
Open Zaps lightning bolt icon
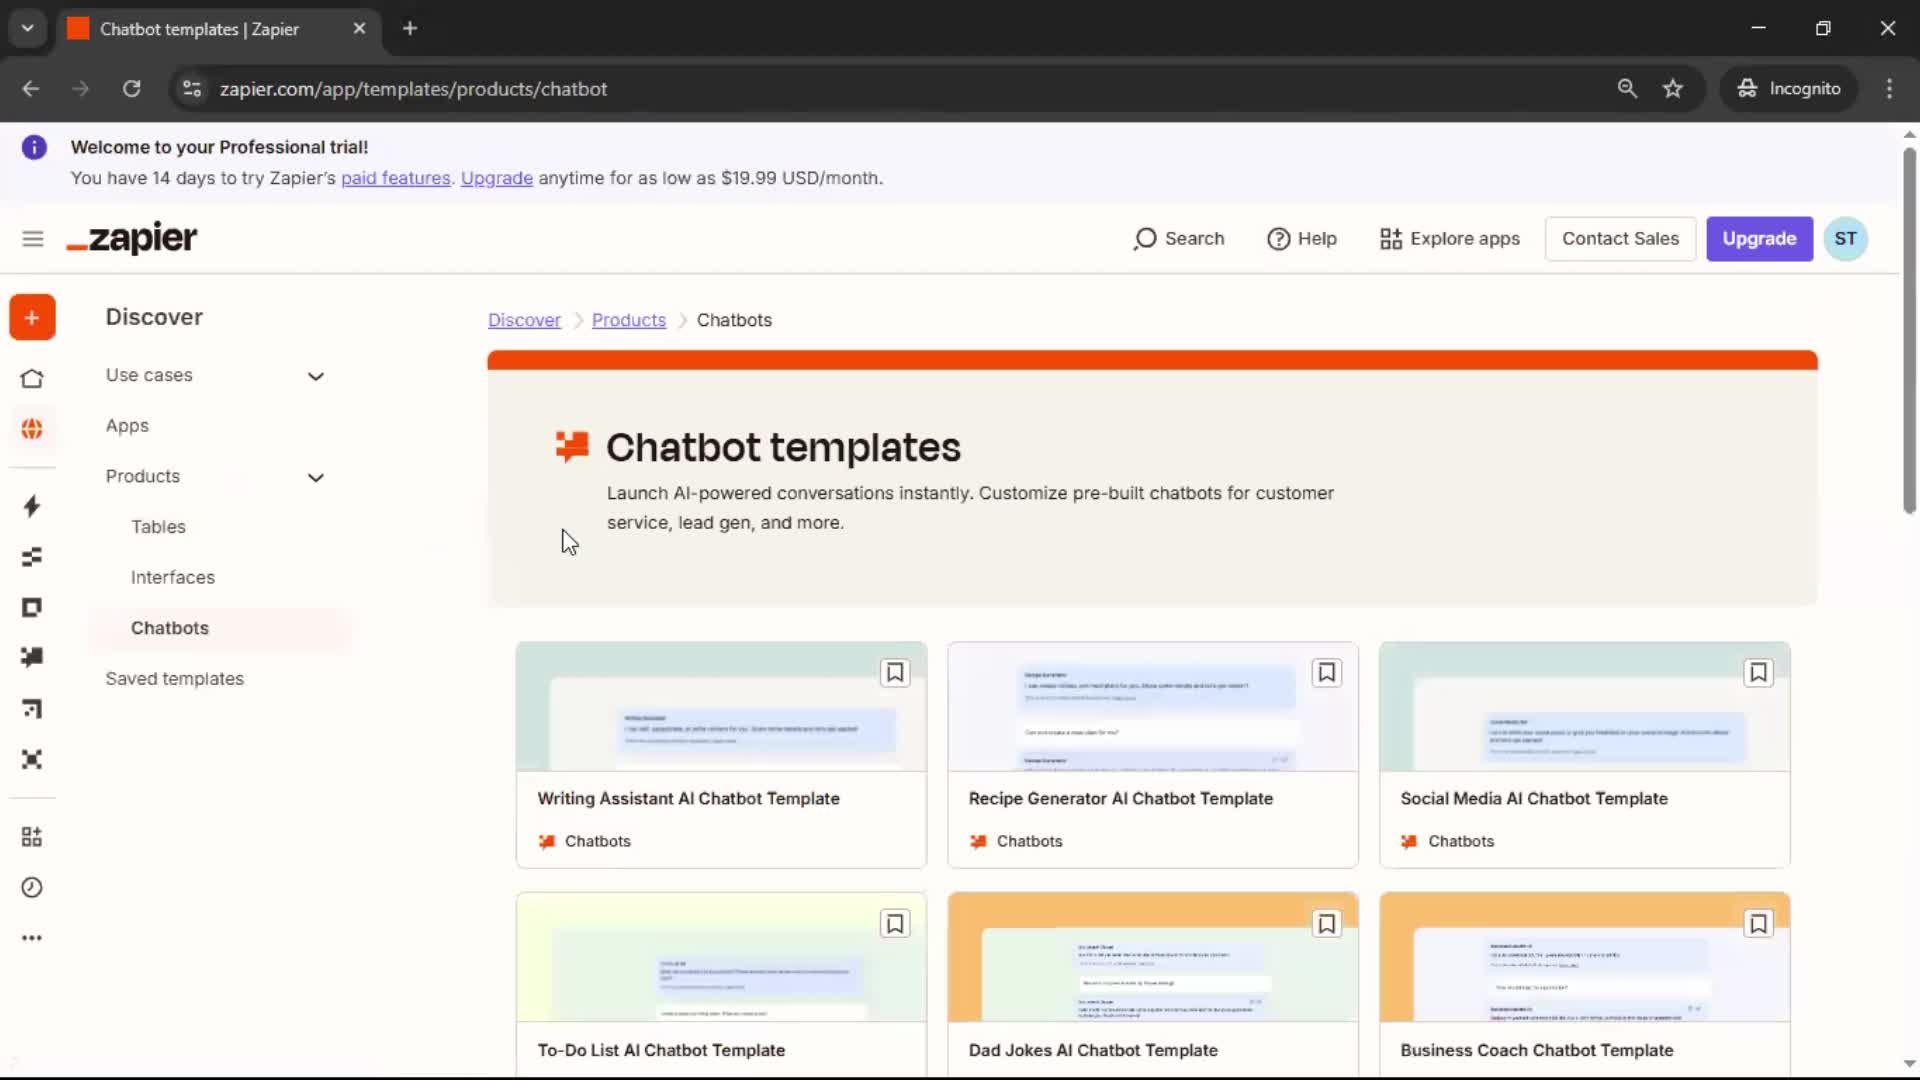(x=32, y=506)
